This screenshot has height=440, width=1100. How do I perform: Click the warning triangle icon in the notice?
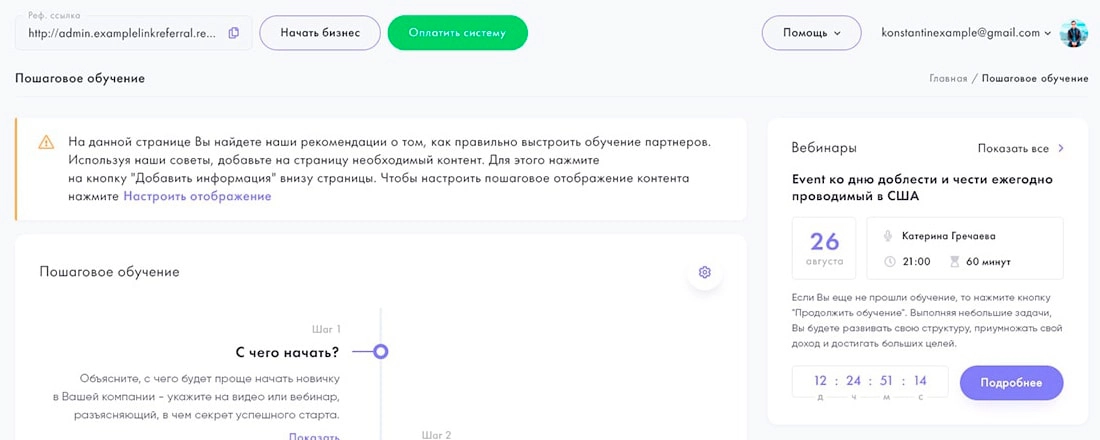(46, 142)
